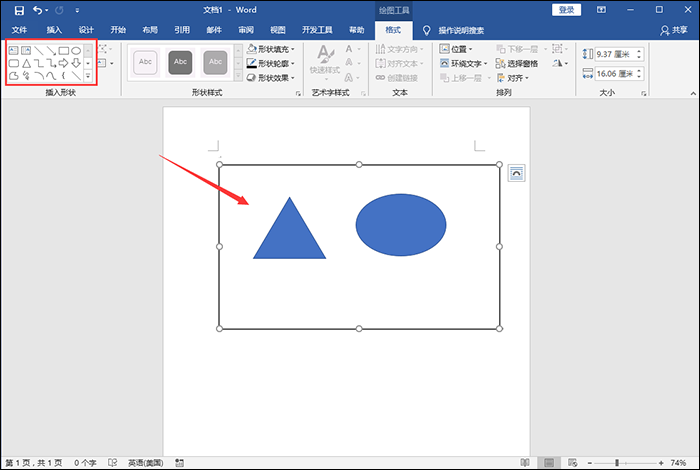700x470 pixels.
Task: Apply the dark gray Abc shape style
Action: pos(180,62)
